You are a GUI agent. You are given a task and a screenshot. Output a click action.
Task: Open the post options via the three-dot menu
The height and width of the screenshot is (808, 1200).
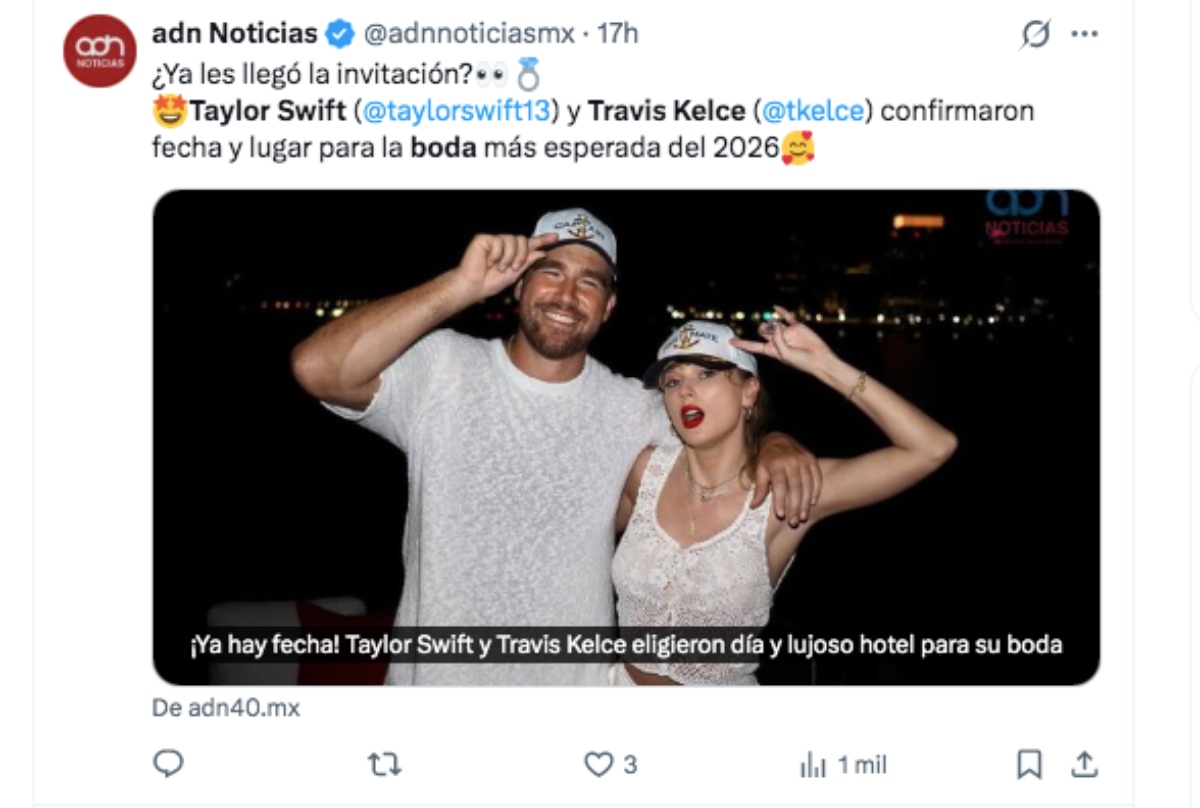[x=1084, y=31]
